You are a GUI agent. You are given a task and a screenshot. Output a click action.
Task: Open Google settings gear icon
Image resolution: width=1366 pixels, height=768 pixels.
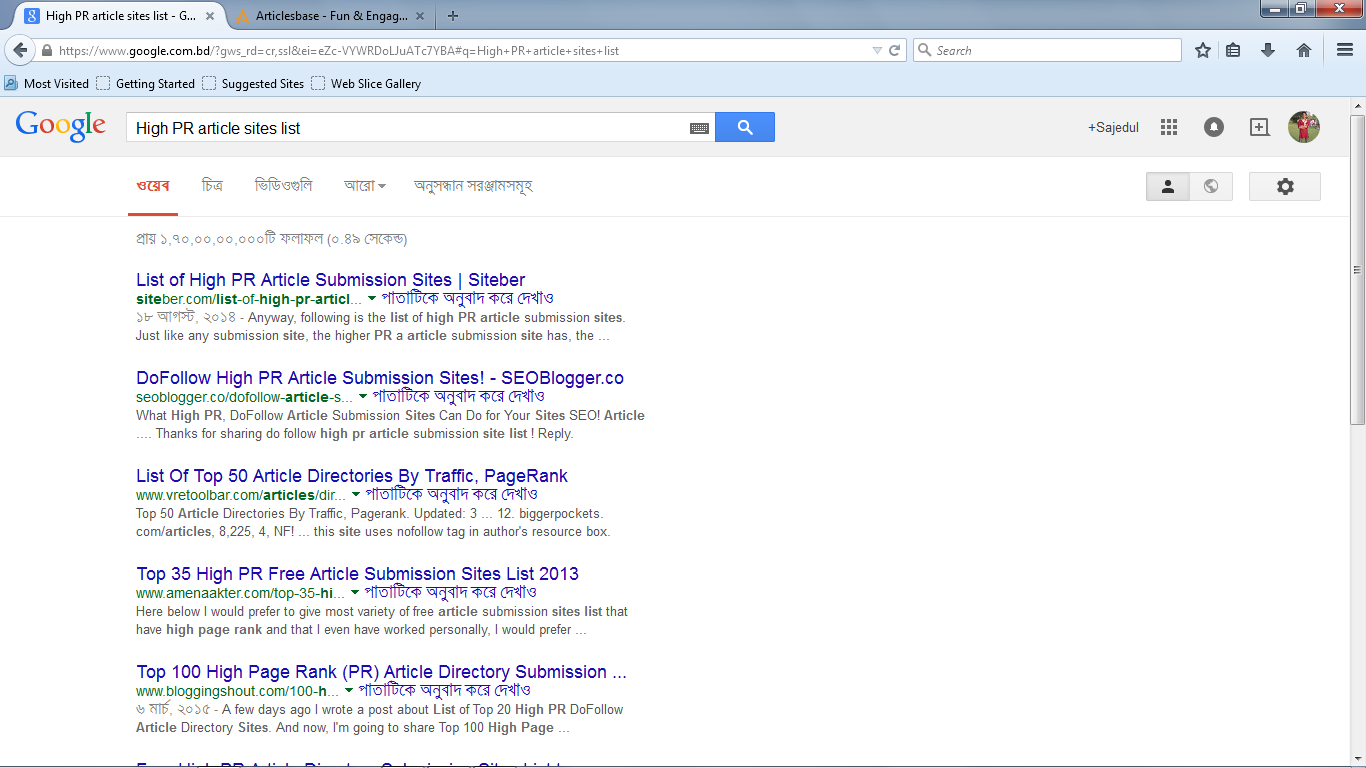[1285, 186]
